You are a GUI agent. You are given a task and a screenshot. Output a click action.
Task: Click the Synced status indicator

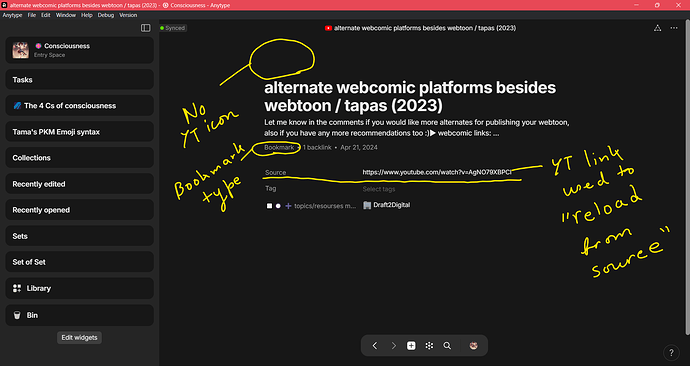pyautogui.click(x=173, y=28)
